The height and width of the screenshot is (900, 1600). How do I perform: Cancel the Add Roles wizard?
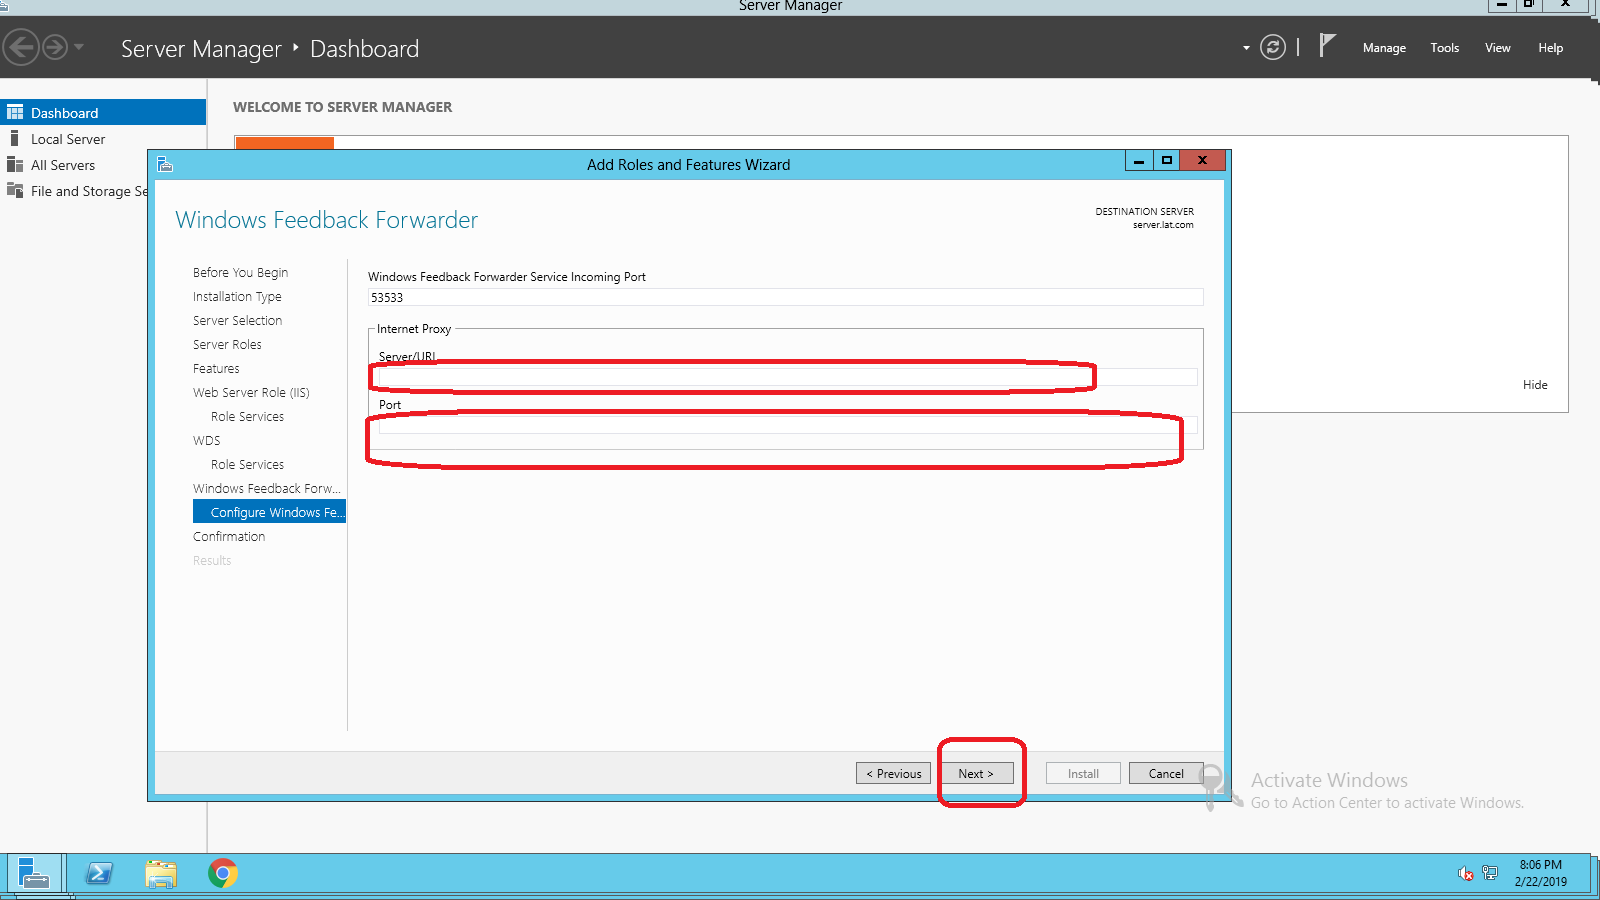click(1166, 773)
